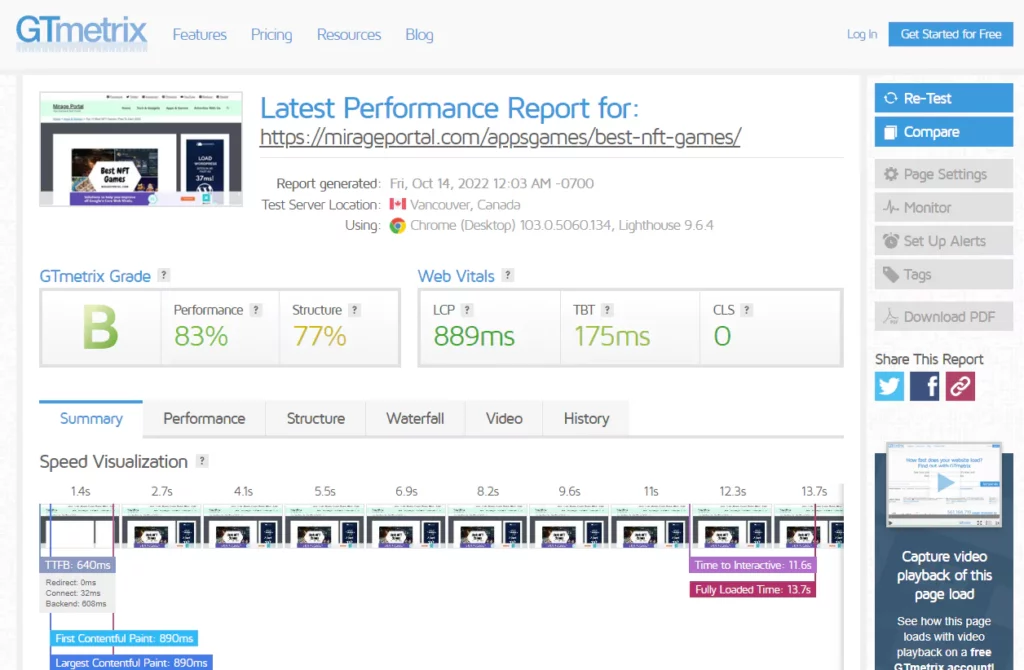Click help icon next to TBT
Image resolution: width=1024 pixels, height=670 pixels.
[x=607, y=310]
